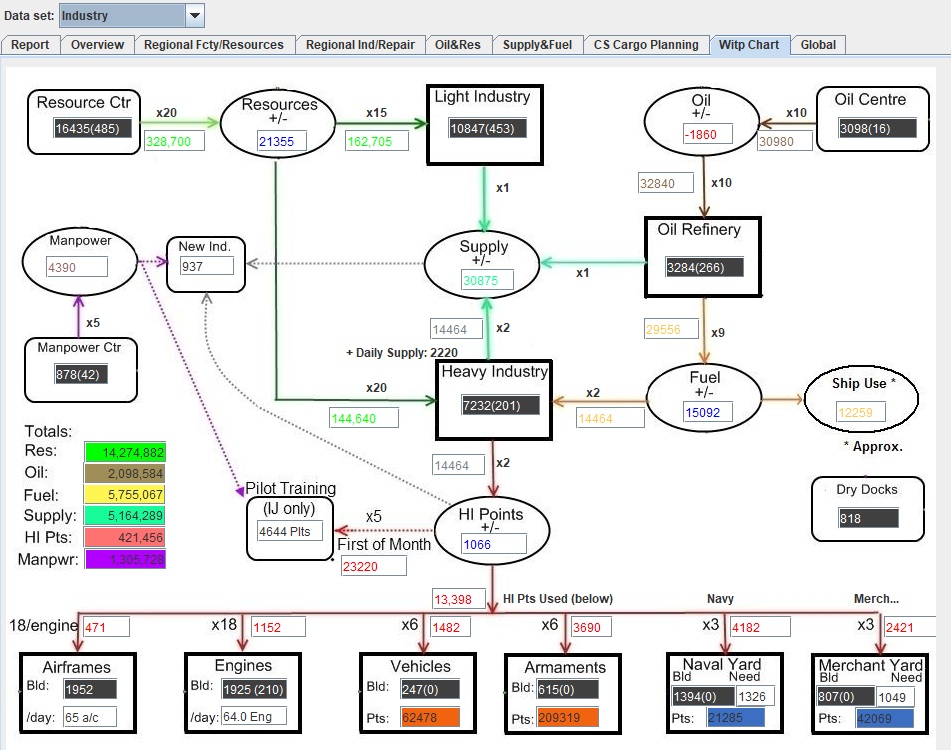The image size is (951, 750).
Task: Click the Engines Bld value 1925 (210)
Action: [254, 689]
